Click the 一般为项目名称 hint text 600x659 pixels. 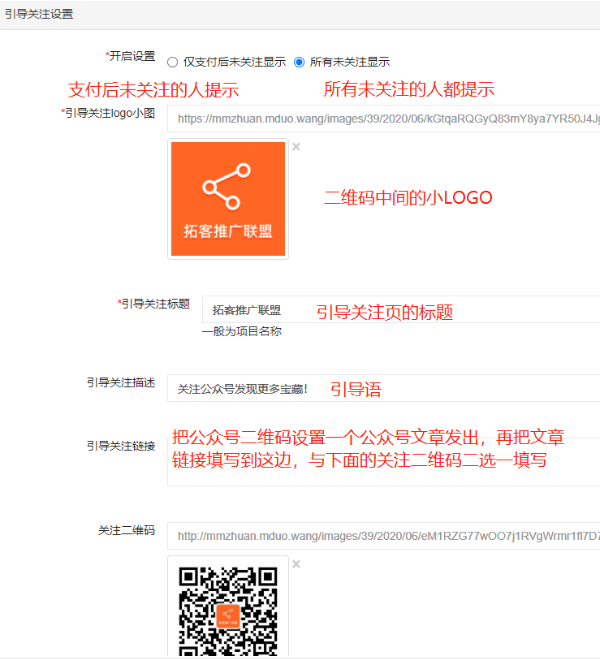click(x=242, y=331)
